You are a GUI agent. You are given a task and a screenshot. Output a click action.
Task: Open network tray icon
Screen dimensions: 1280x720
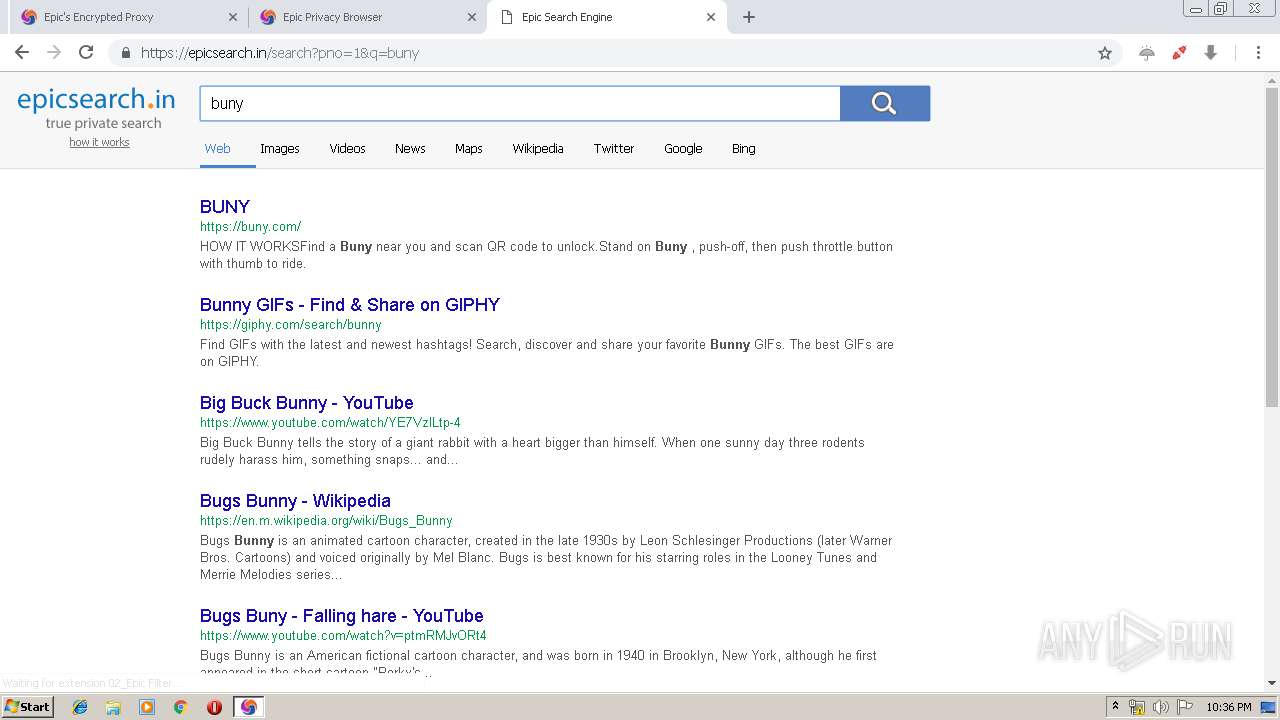pos(1137,707)
